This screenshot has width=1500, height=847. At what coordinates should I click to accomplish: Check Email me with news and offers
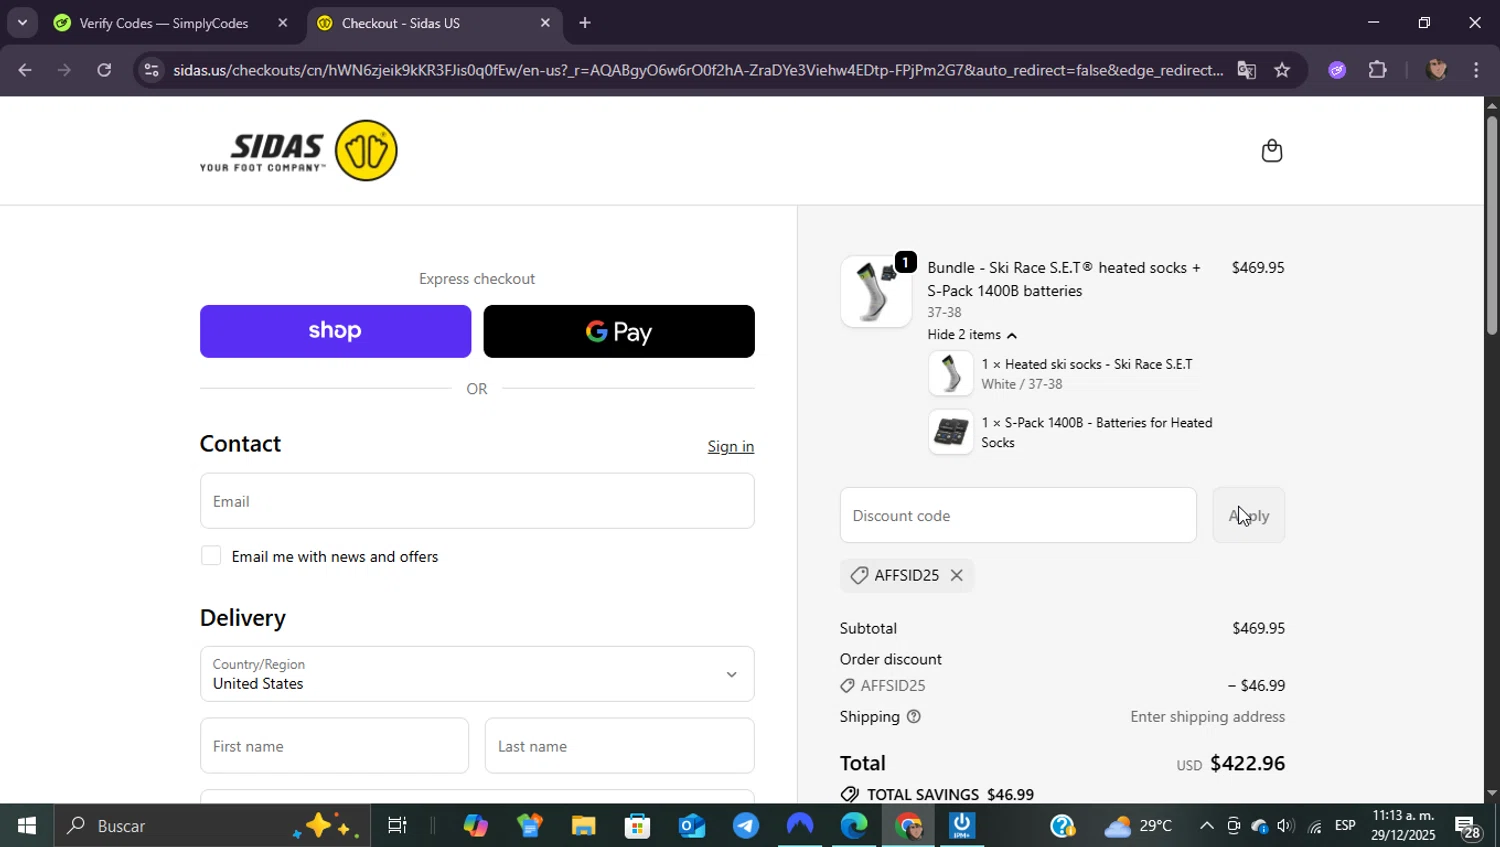click(x=211, y=556)
